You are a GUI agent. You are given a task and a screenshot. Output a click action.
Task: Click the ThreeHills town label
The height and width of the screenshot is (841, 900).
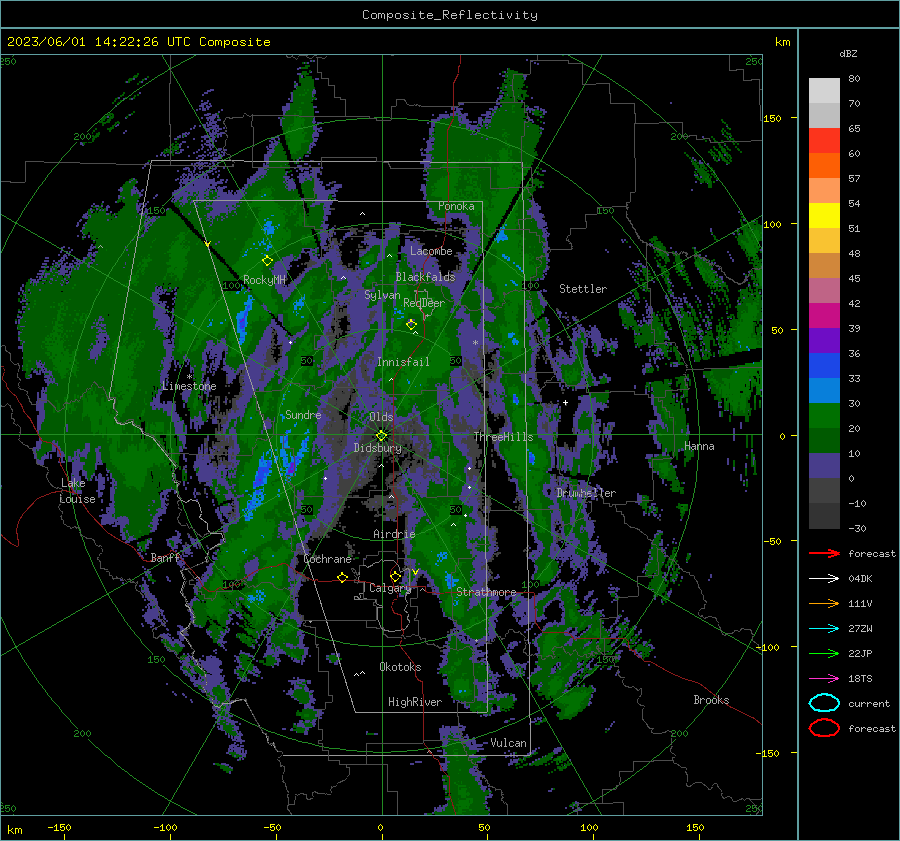click(x=503, y=437)
